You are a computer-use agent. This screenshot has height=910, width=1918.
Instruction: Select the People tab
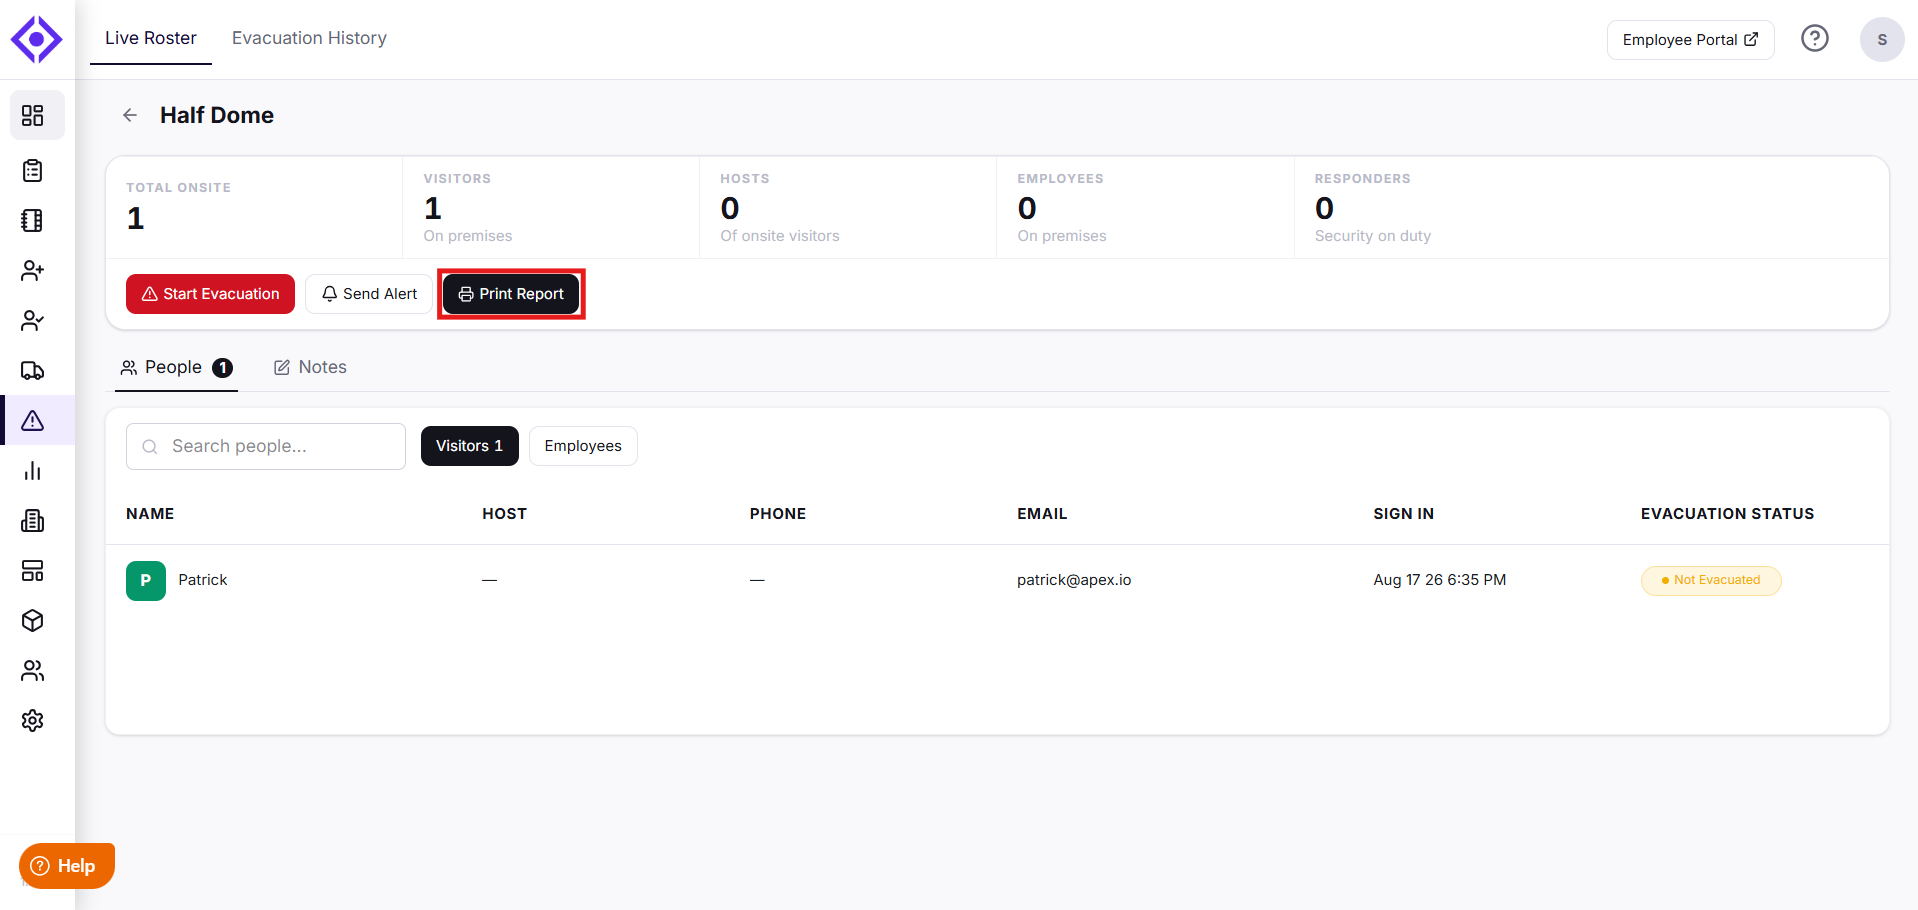(176, 368)
